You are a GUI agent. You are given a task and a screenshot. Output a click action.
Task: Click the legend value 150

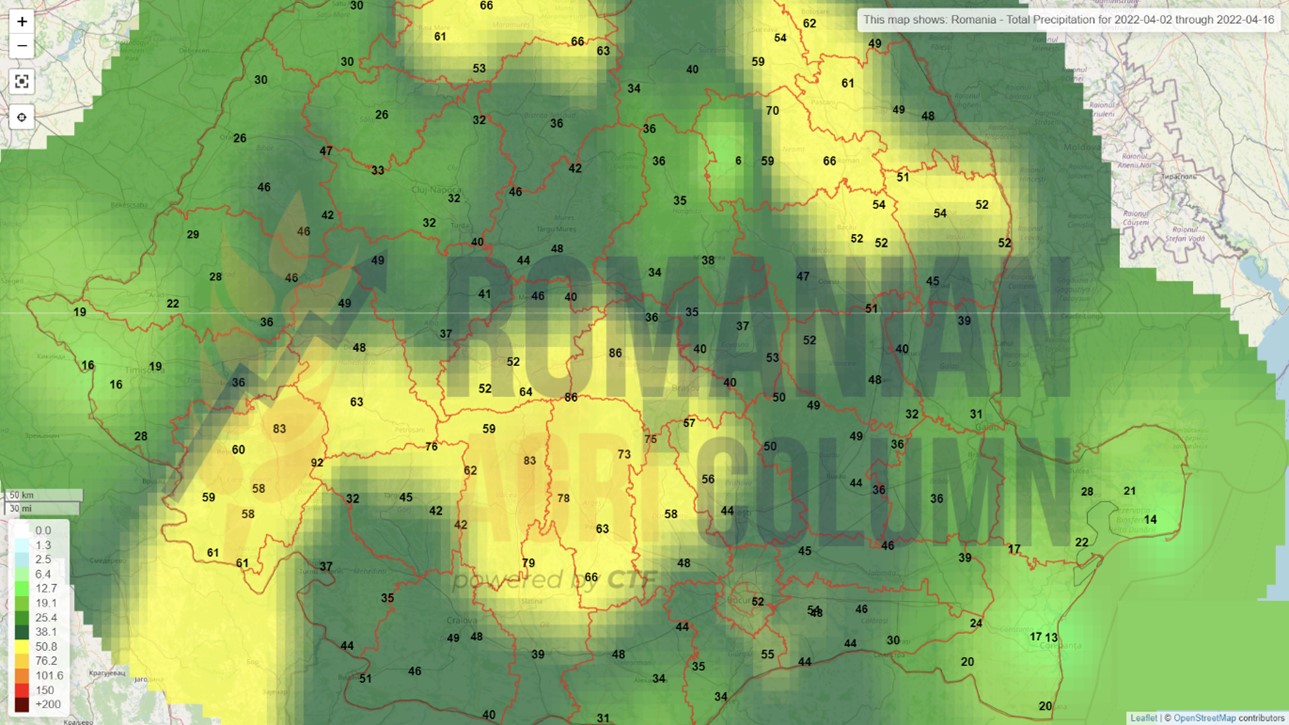[x=45, y=691]
